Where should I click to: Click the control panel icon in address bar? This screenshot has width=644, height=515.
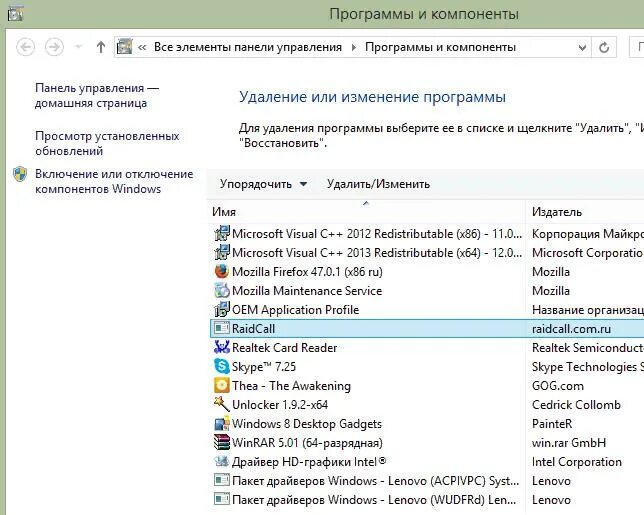124,47
